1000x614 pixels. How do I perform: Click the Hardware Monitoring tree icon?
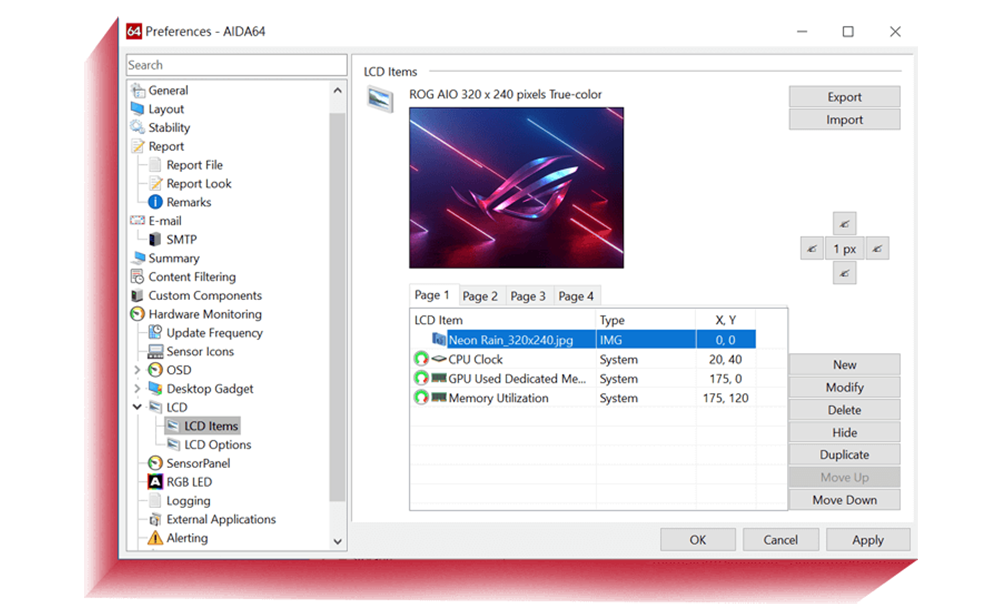tap(138, 314)
